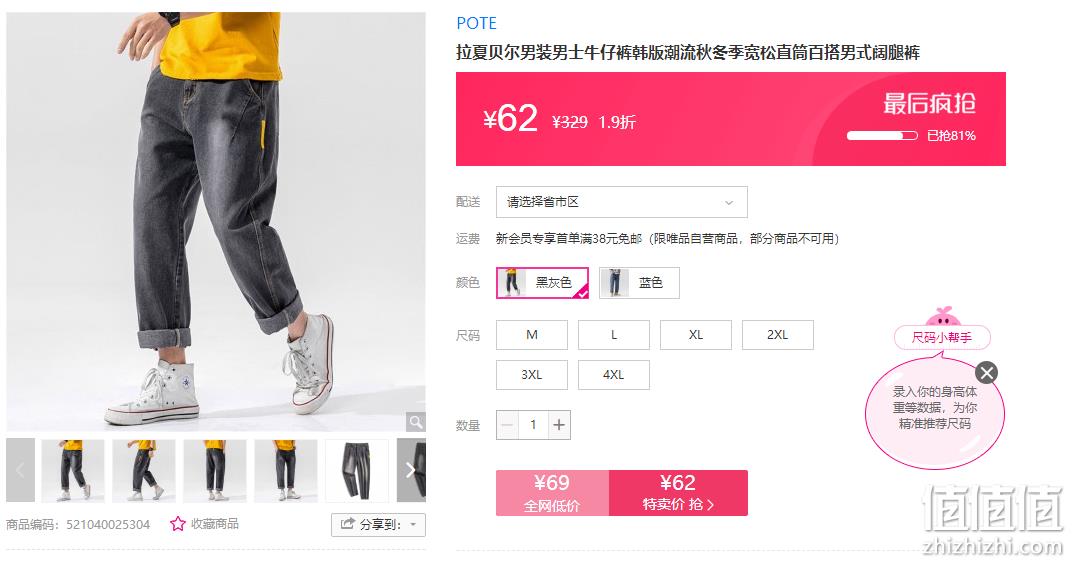Image resolution: width=1072 pixels, height=564 pixels.
Task: Increase quantity with plus button
Action: 559,425
